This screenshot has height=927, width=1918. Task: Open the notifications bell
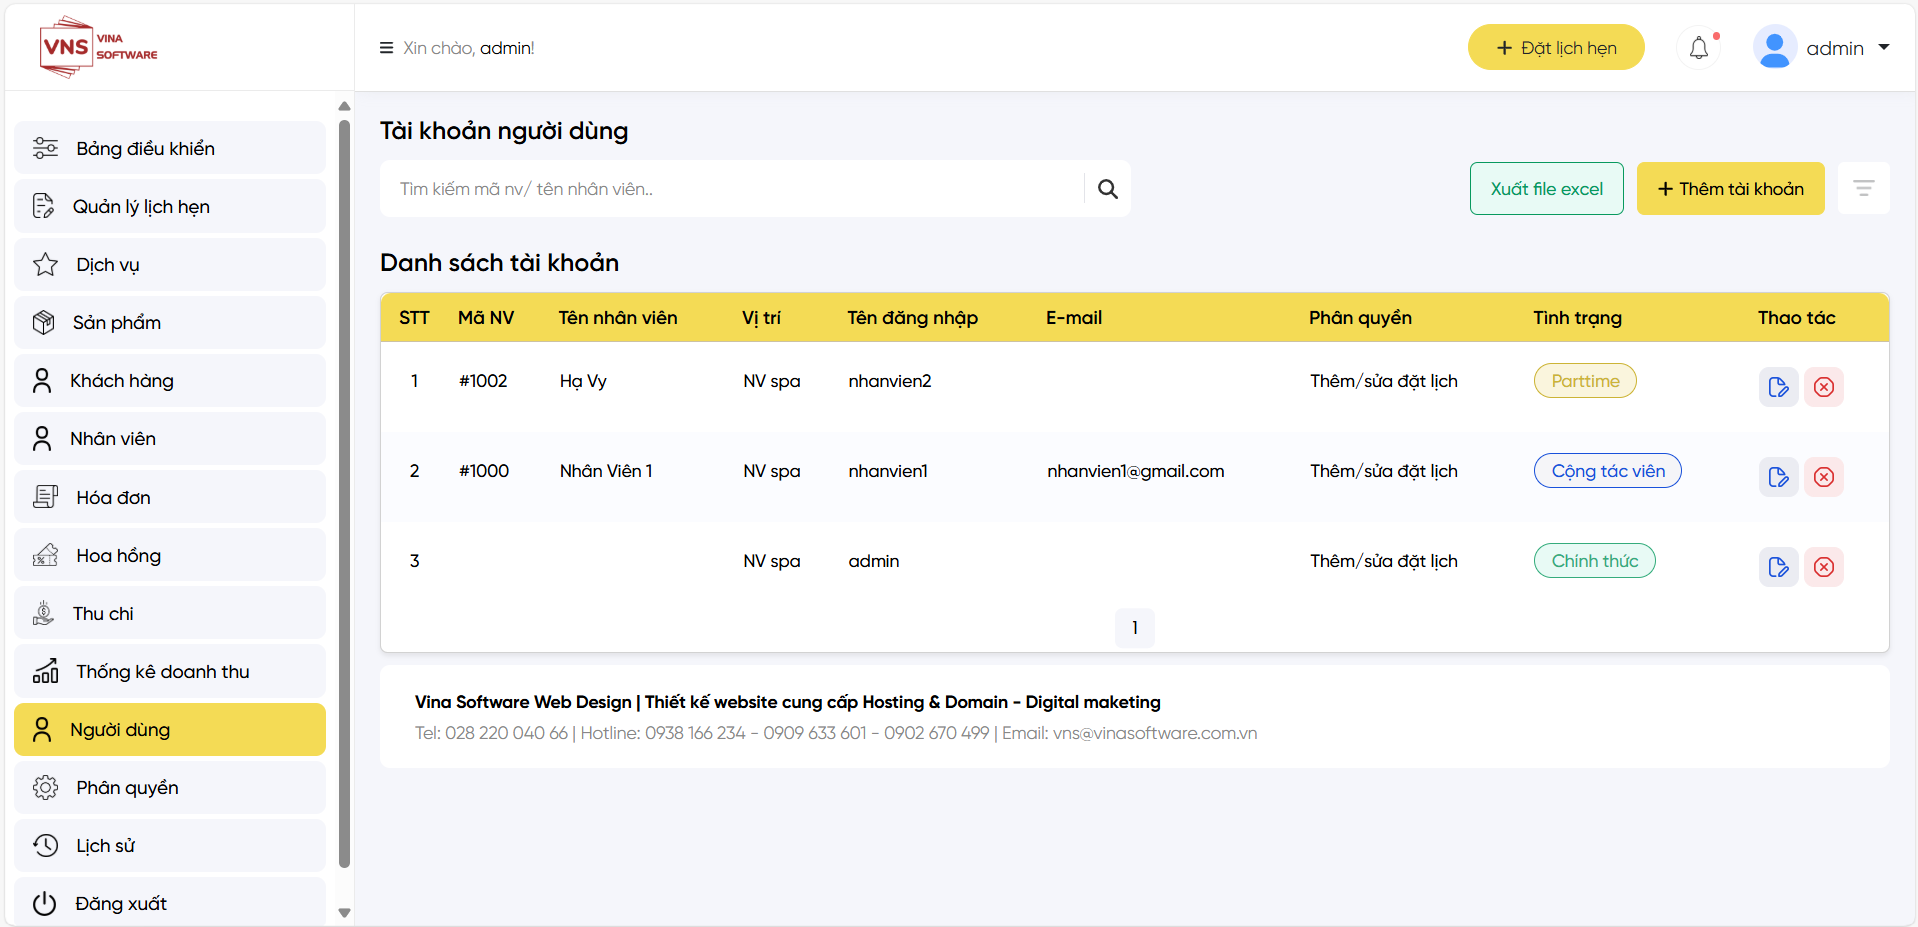click(1699, 48)
